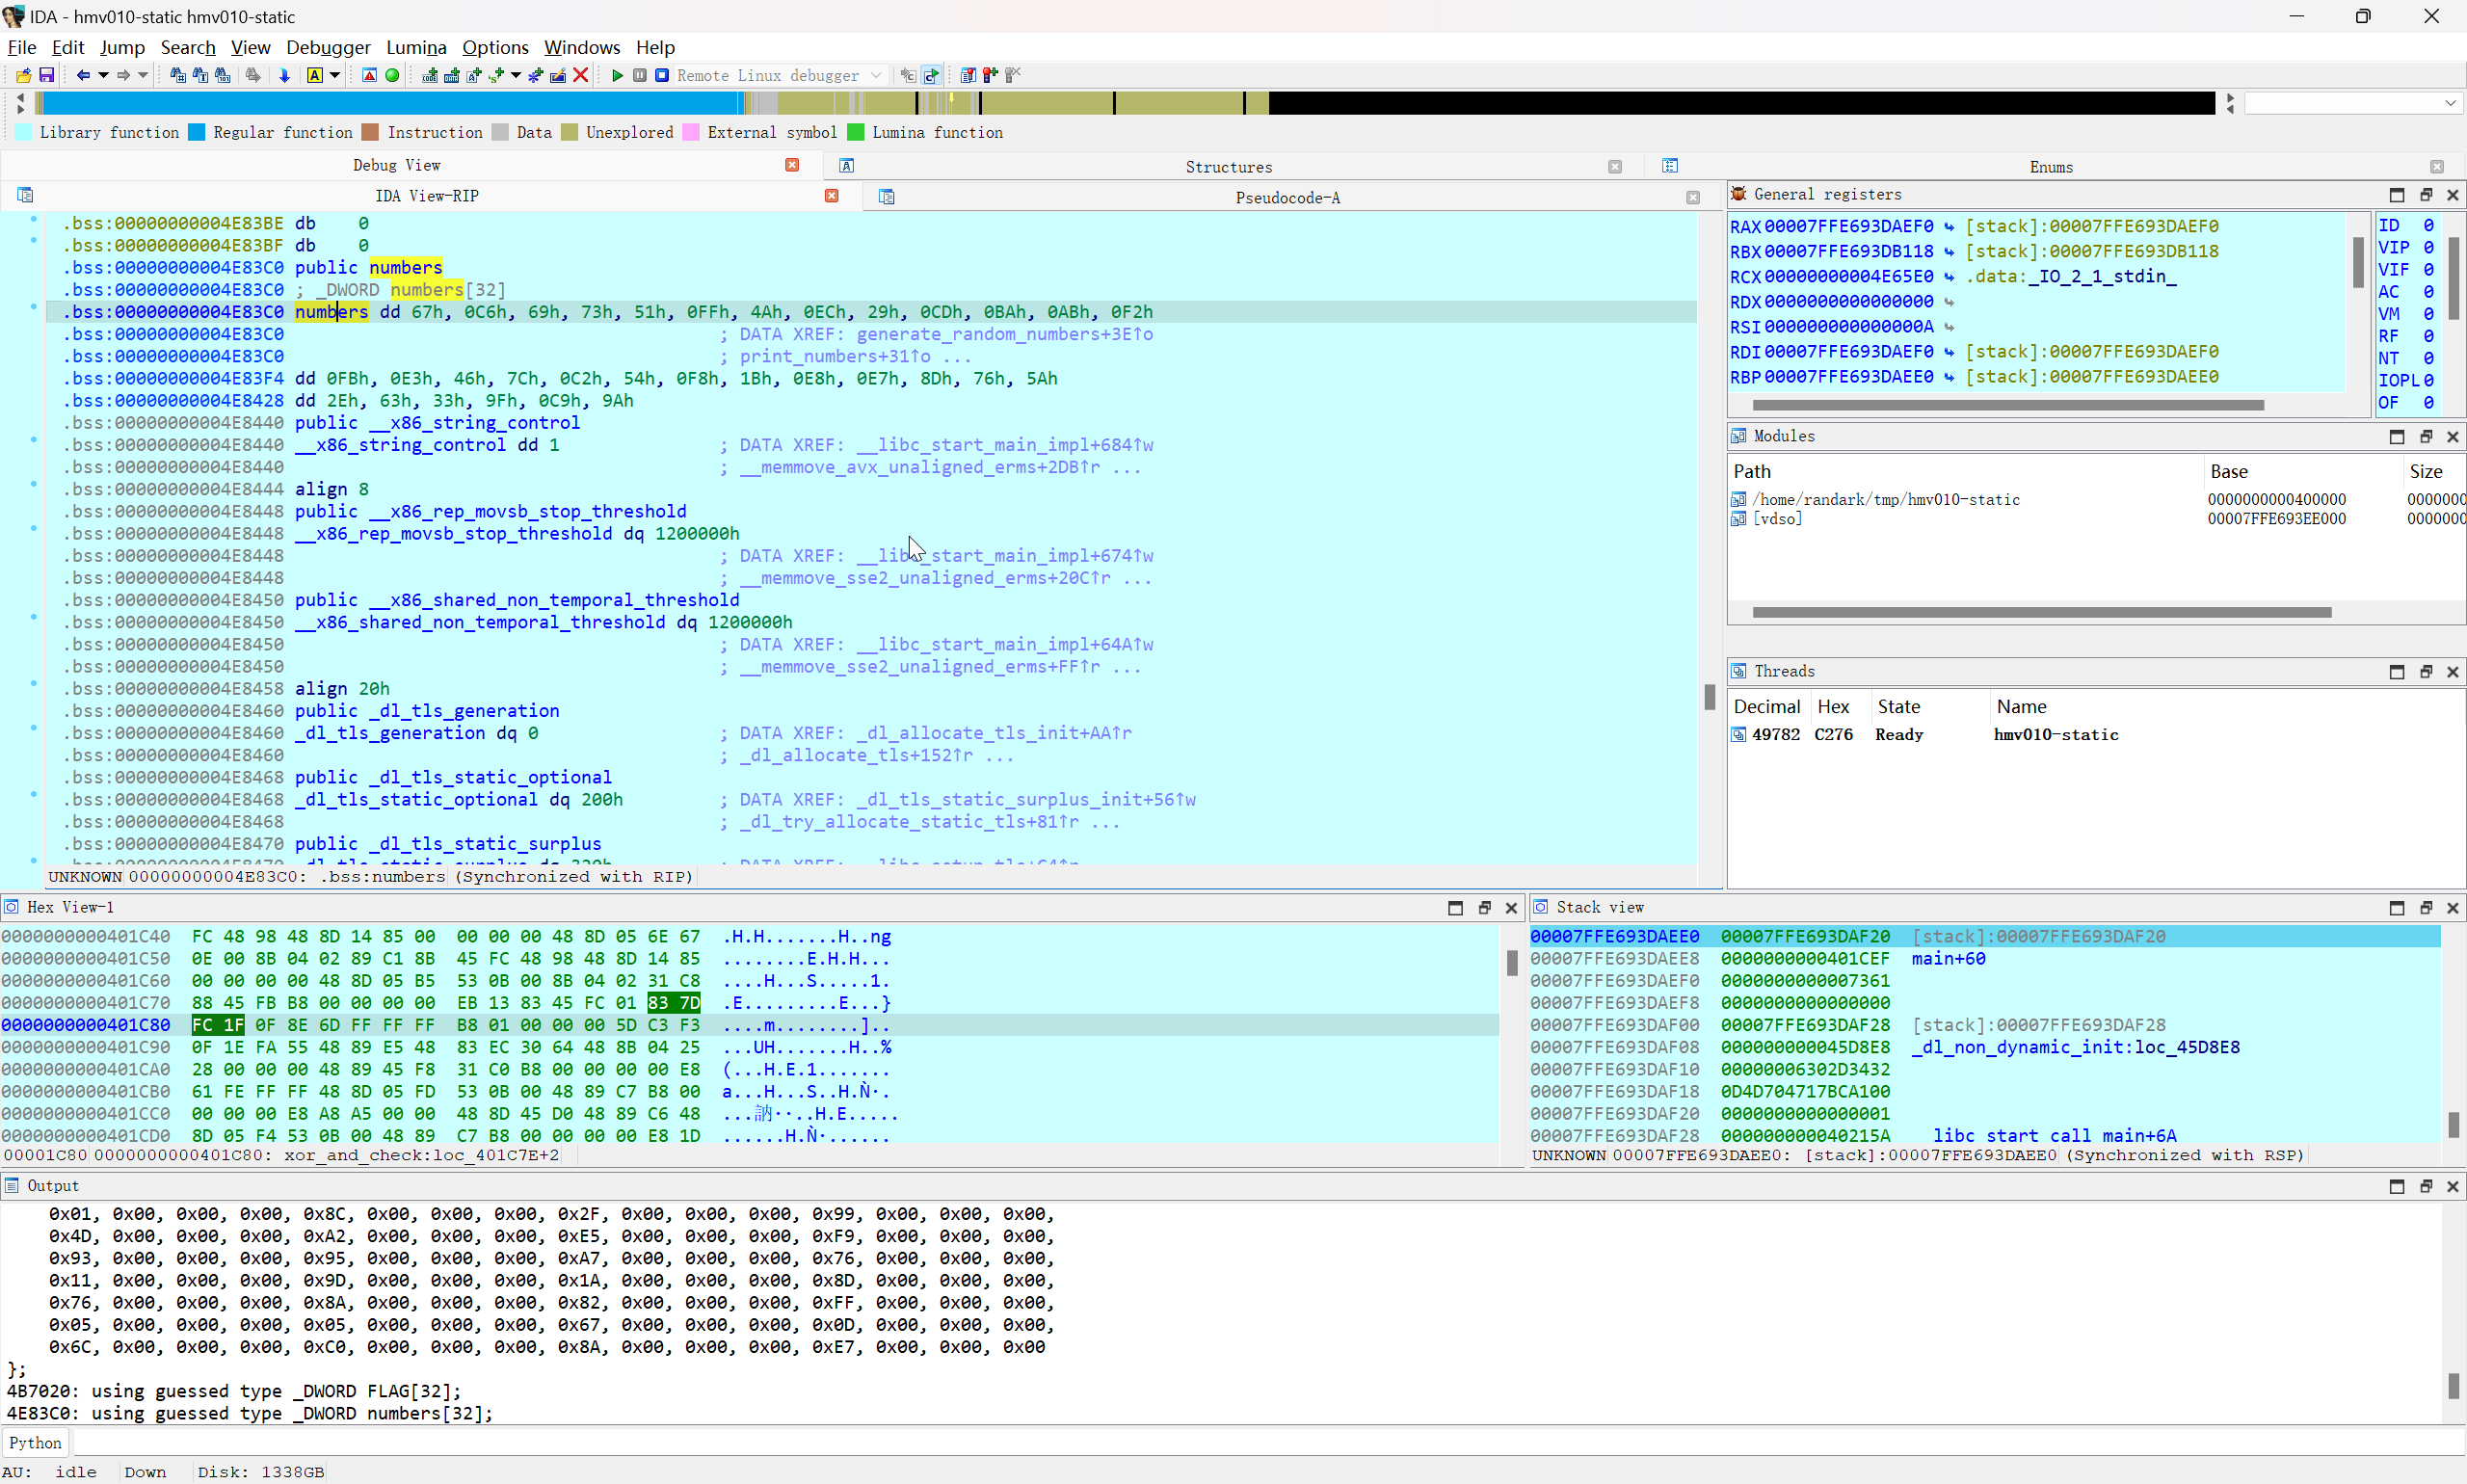Open the back-navigation history dropdown

click(102, 75)
